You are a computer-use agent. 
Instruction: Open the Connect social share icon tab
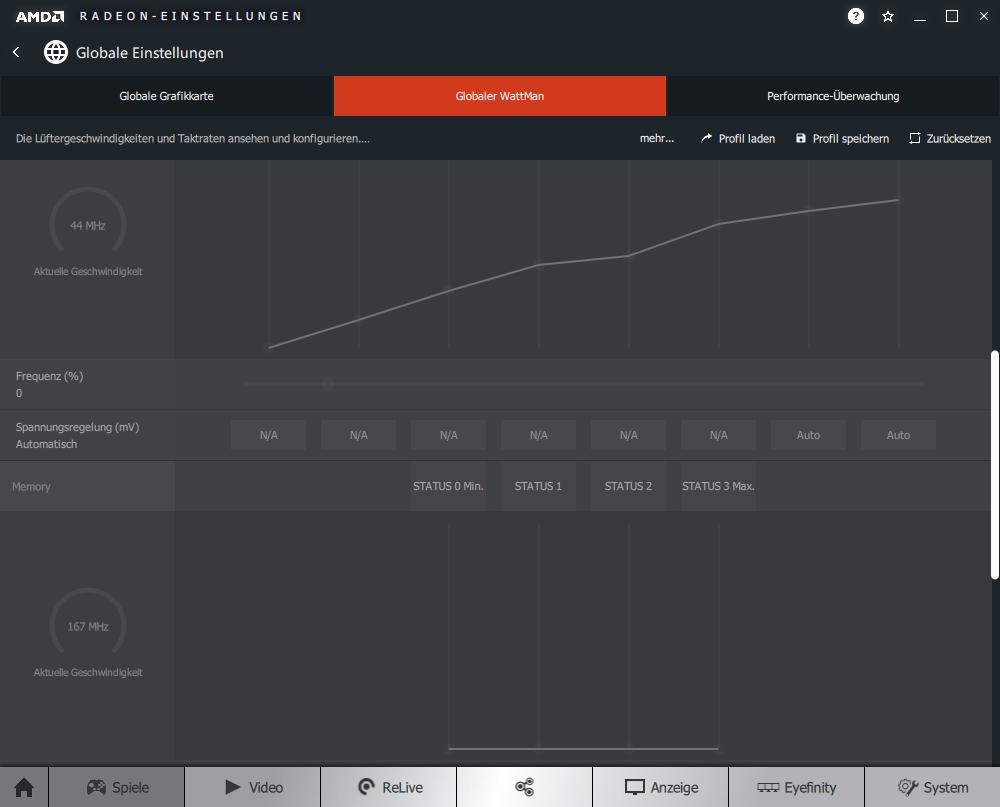tap(524, 787)
